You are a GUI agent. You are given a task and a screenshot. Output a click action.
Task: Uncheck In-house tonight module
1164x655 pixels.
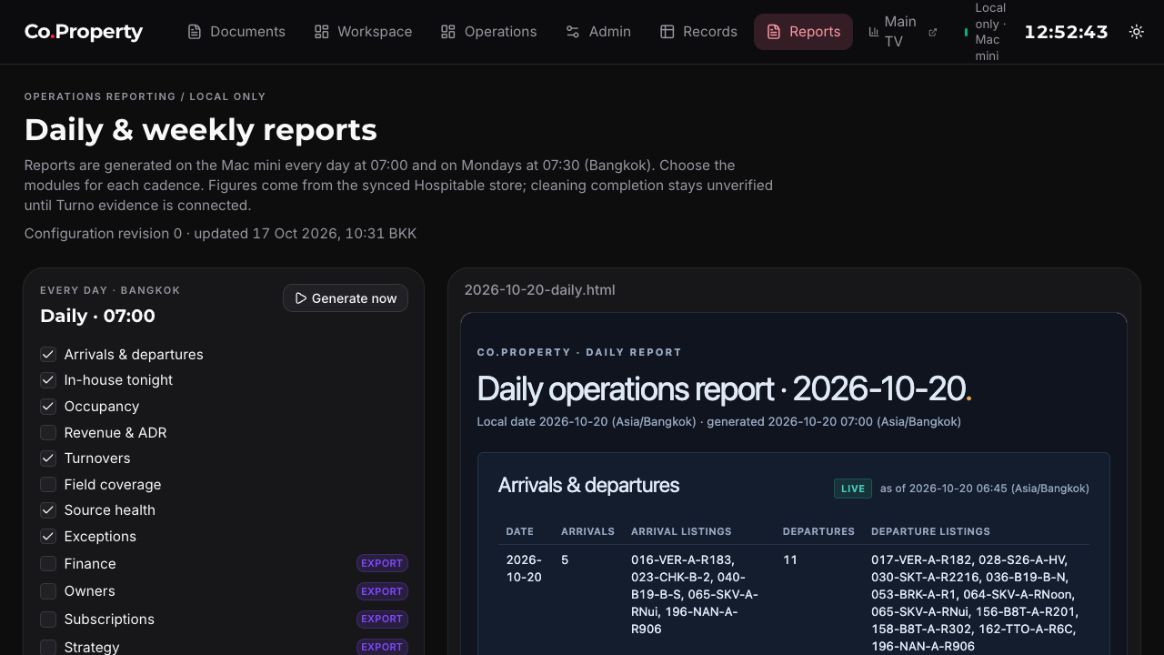click(48, 380)
